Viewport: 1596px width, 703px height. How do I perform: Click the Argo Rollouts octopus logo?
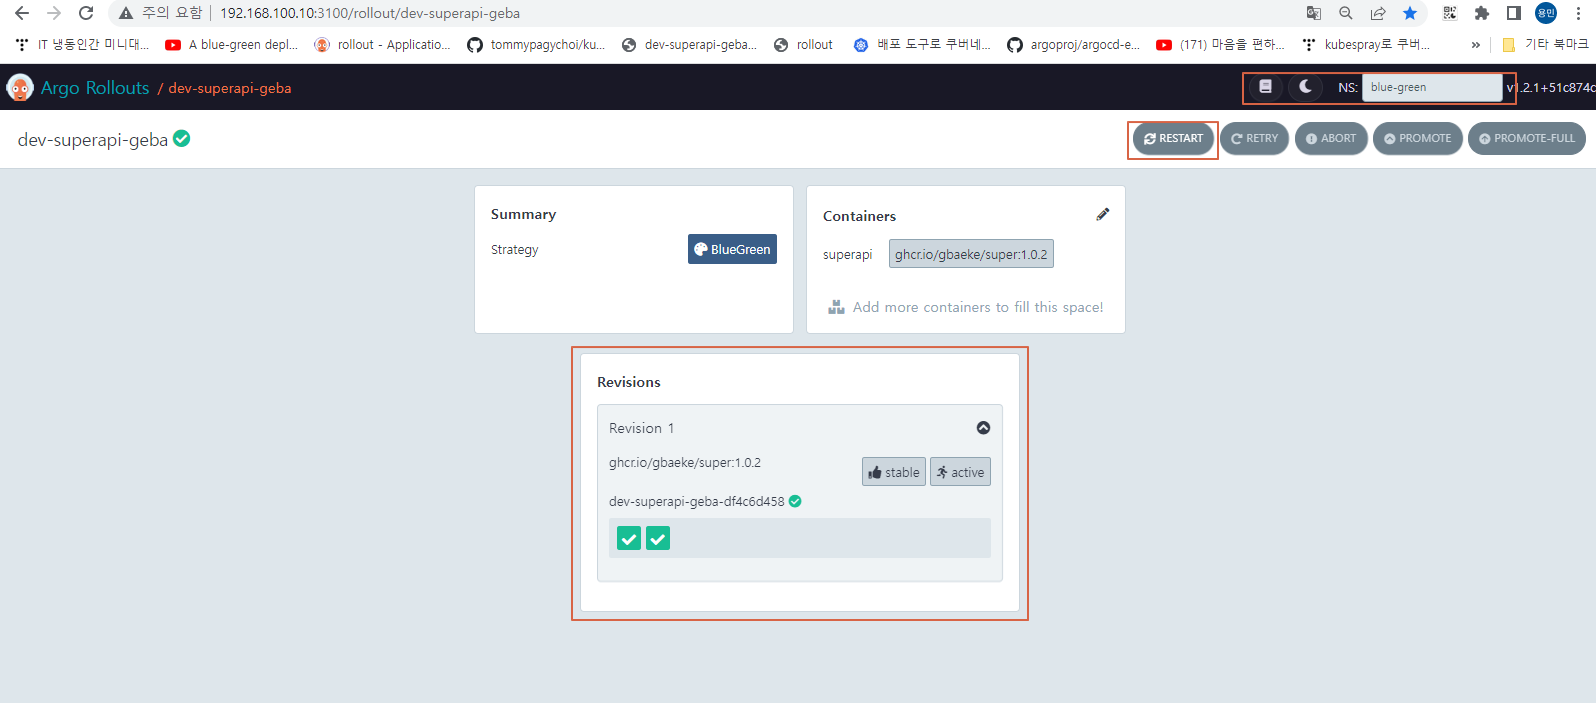(x=20, y=88)
